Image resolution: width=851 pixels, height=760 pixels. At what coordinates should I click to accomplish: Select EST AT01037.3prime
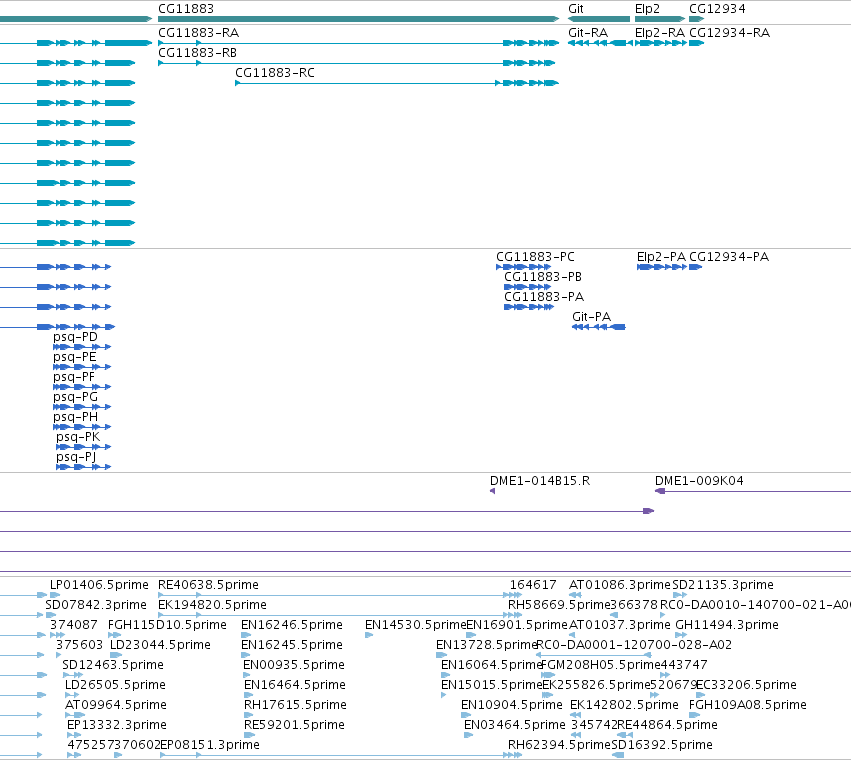(x=620, y=625)
